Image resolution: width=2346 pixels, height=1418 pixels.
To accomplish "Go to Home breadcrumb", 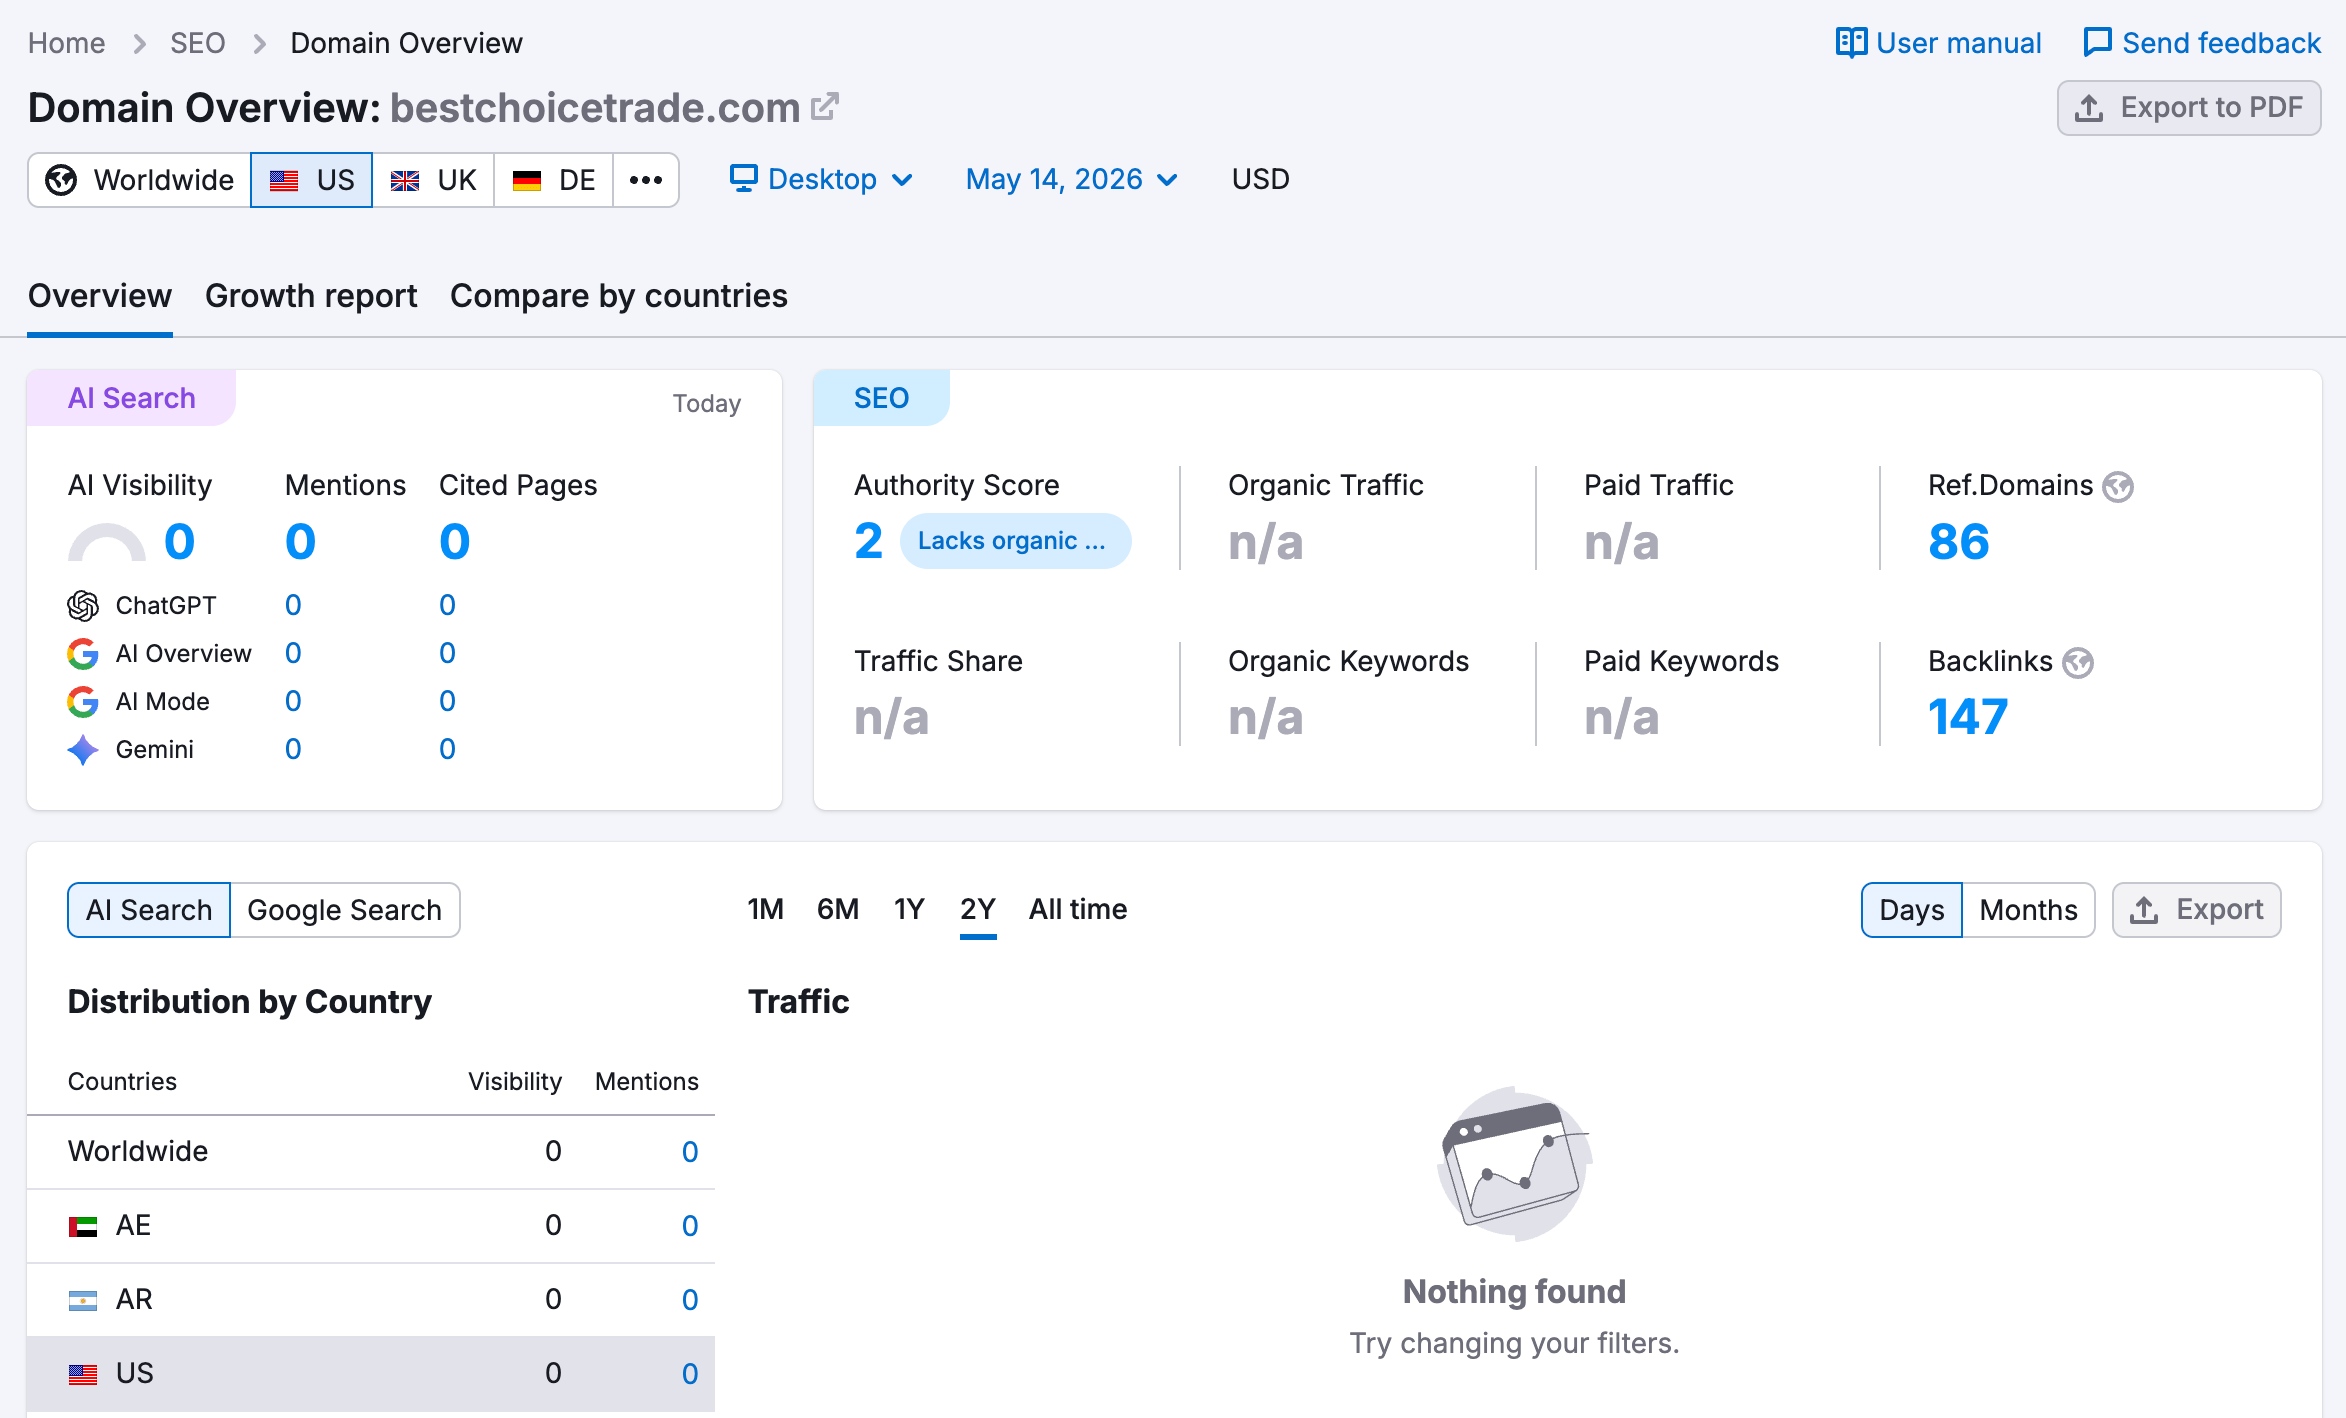I will click(x=67, y=43).
